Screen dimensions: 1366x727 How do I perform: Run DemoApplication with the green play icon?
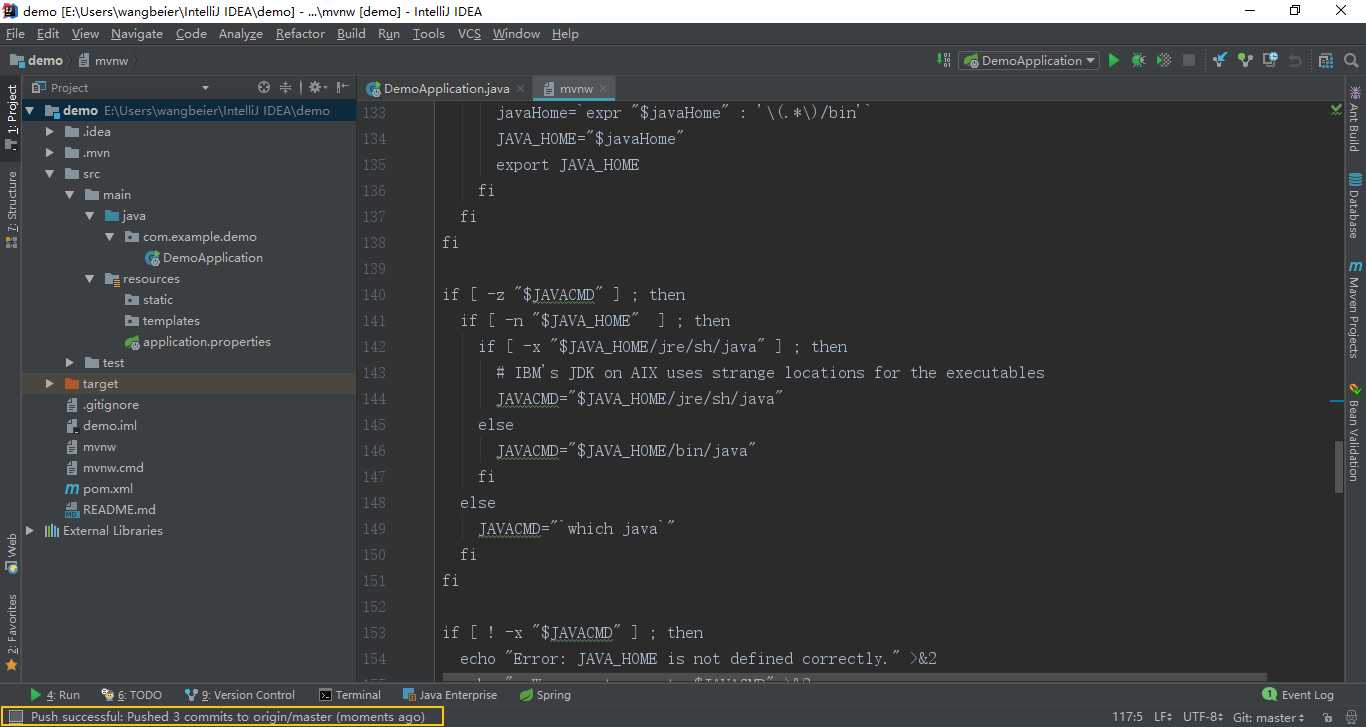pos(1114,61)
